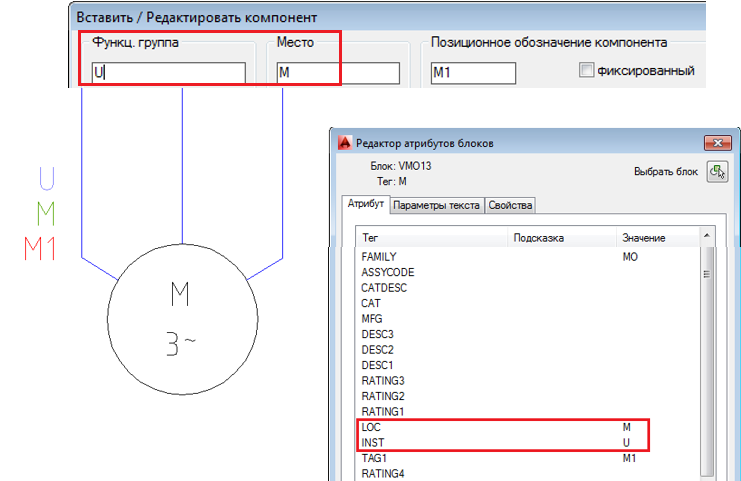Image resolution: width=741 pixels, height=481 pixels.
Task: Click the Место input field
Action: pyautogui.click(x=338, y=73)
